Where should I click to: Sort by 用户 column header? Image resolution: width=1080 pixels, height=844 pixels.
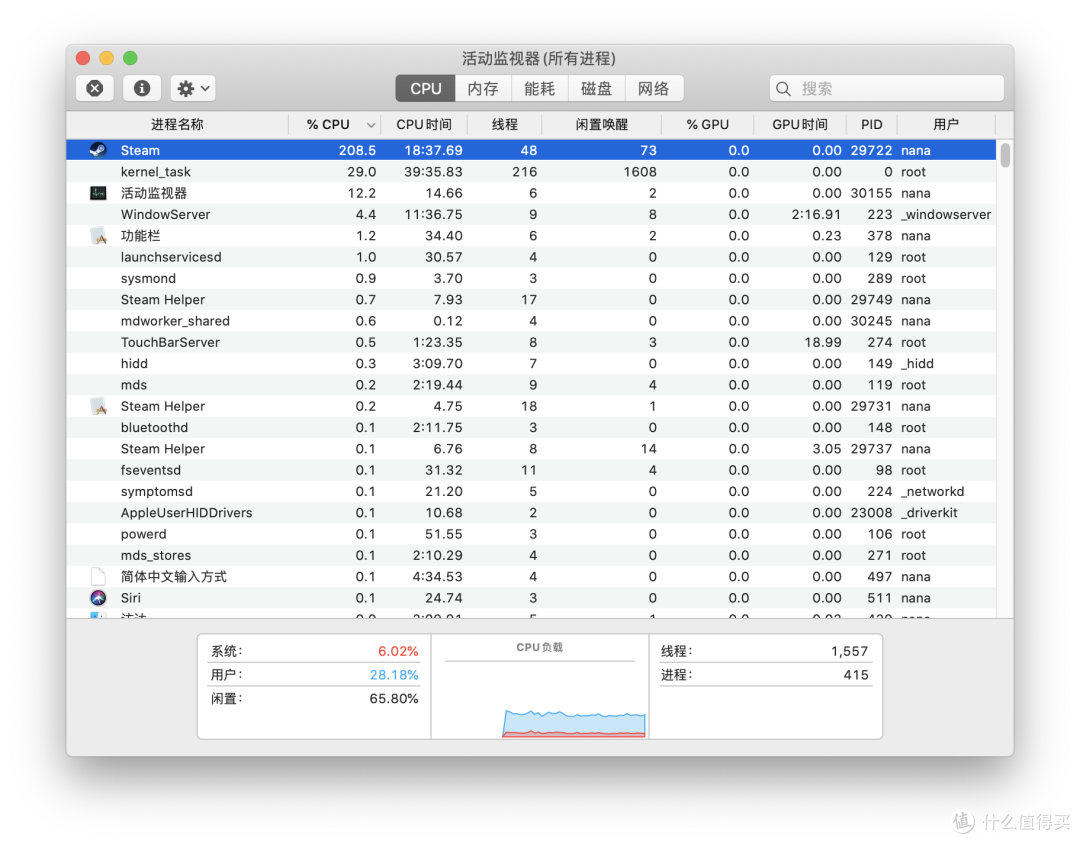pos(946,124)
